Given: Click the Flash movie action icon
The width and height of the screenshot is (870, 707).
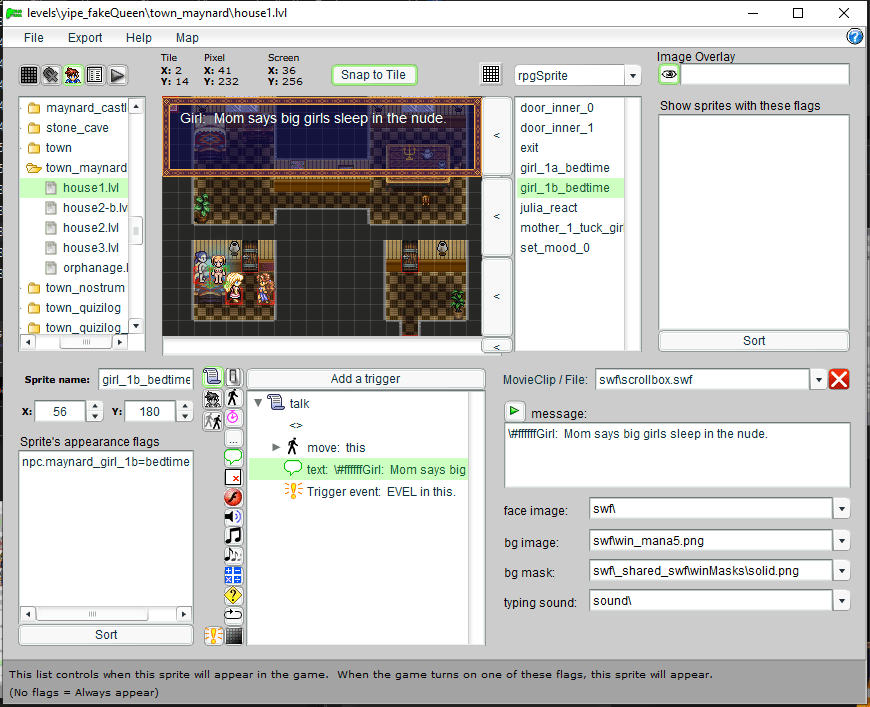Looking at the screenshot, I should coord(233,497).
